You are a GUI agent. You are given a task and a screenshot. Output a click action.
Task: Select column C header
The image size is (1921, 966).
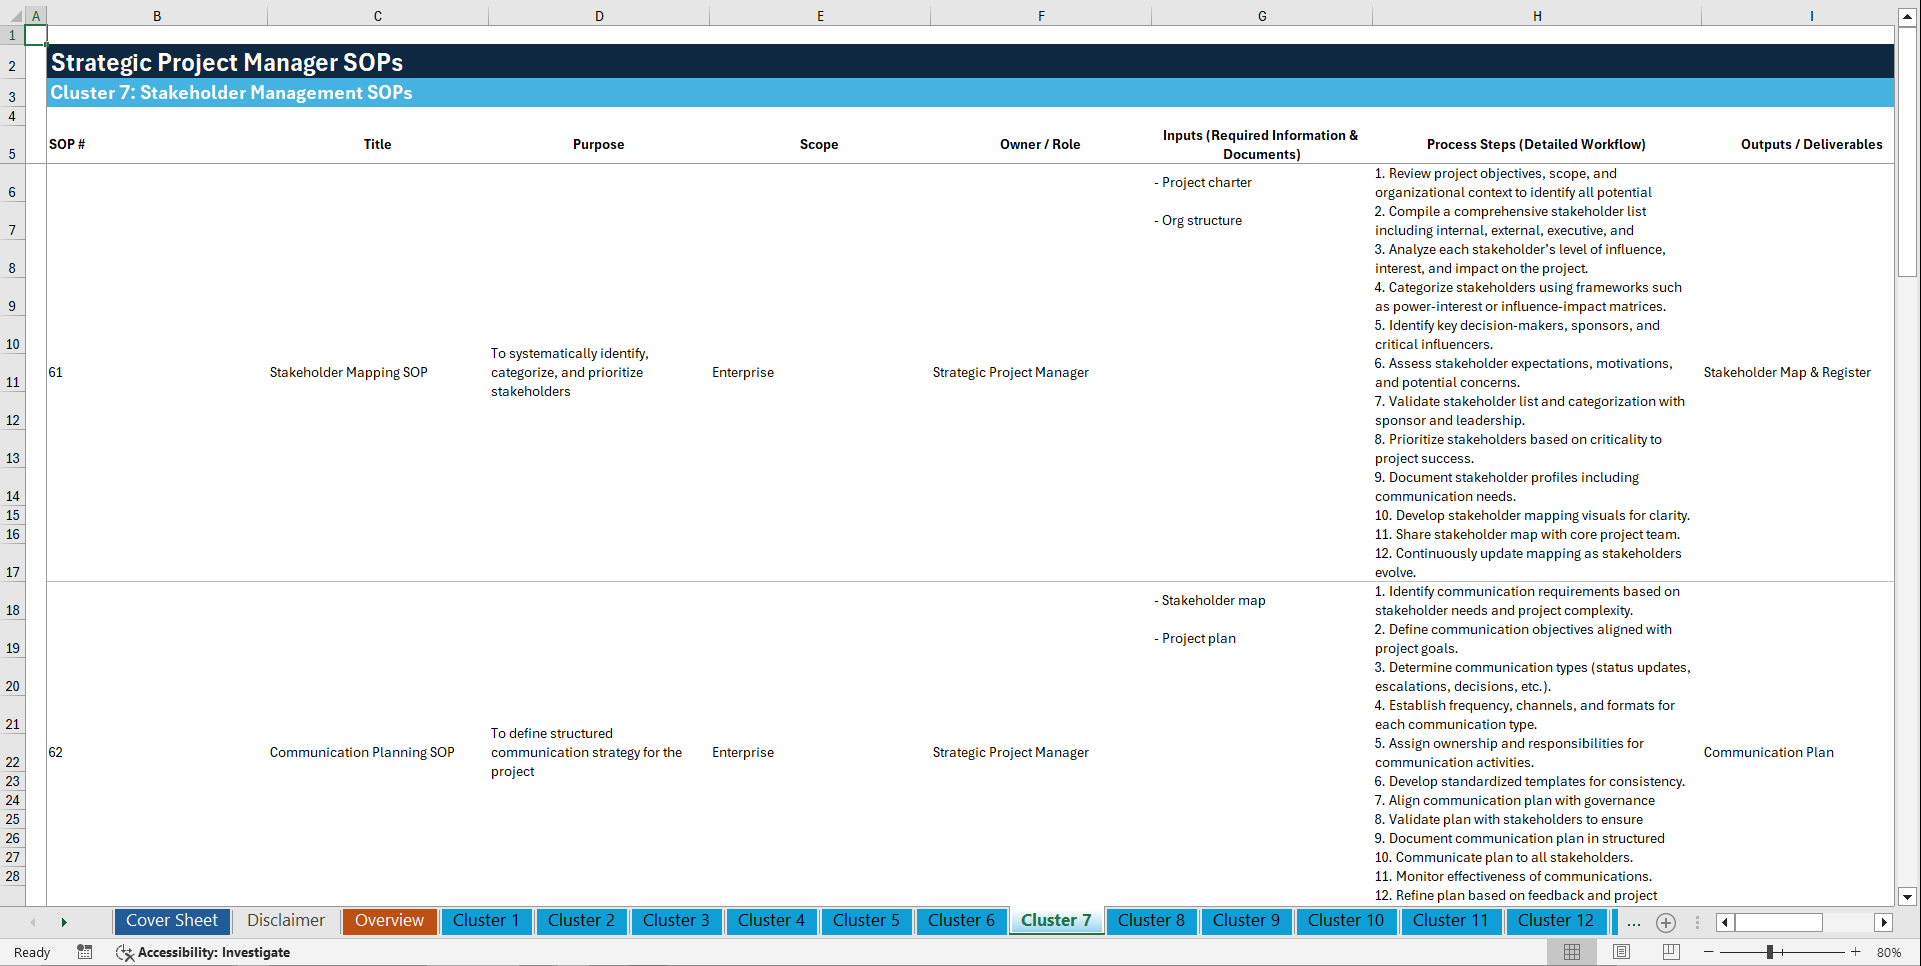tap(378, 16)
